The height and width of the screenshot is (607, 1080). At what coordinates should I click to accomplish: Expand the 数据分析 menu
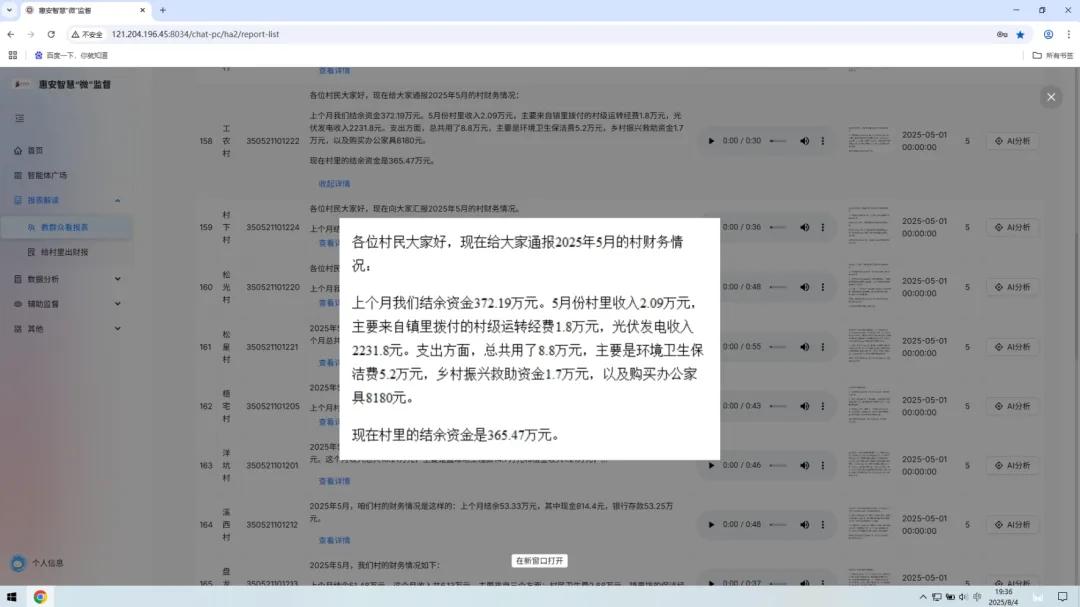(117, 279)
